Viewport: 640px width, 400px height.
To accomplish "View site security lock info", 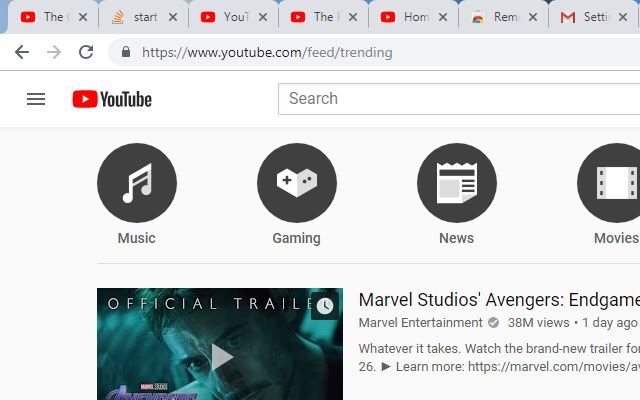I will tap(126, 52).
